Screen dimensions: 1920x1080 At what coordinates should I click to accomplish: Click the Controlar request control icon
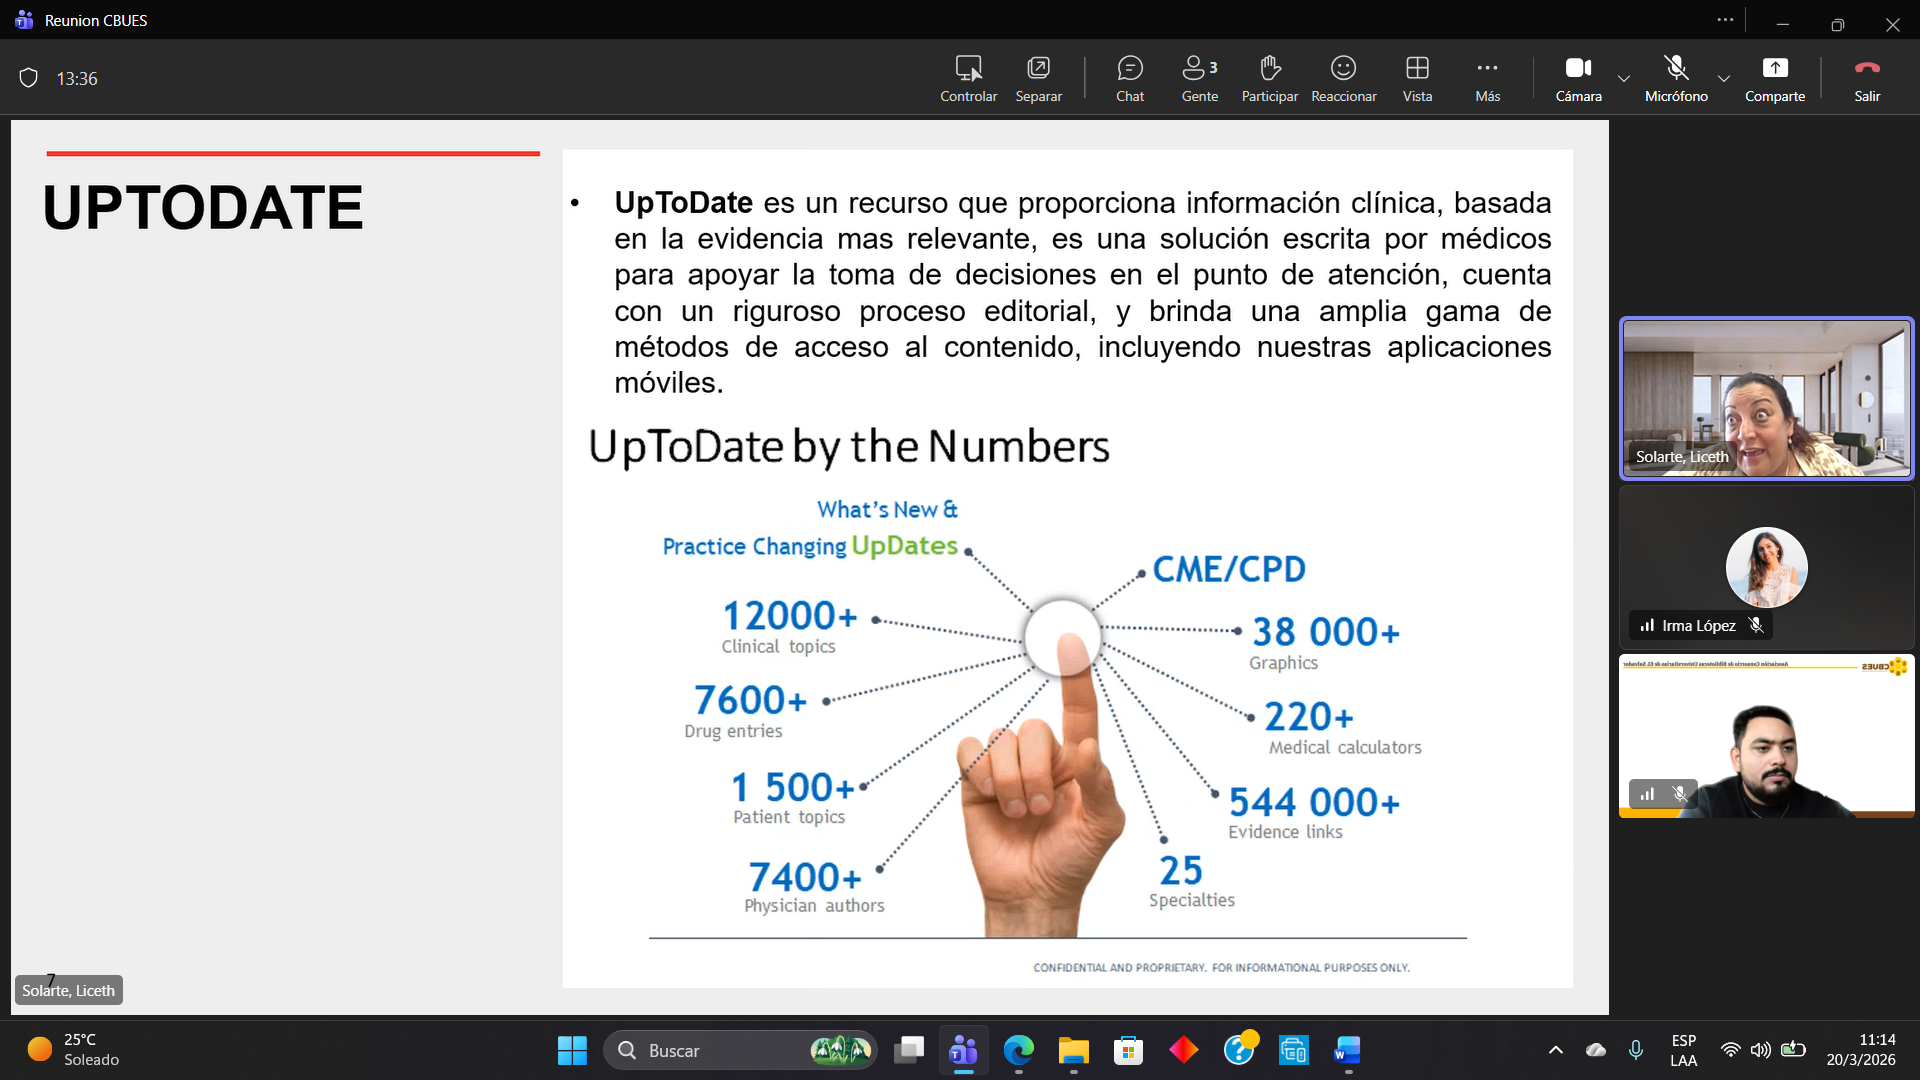pos(968,78)
